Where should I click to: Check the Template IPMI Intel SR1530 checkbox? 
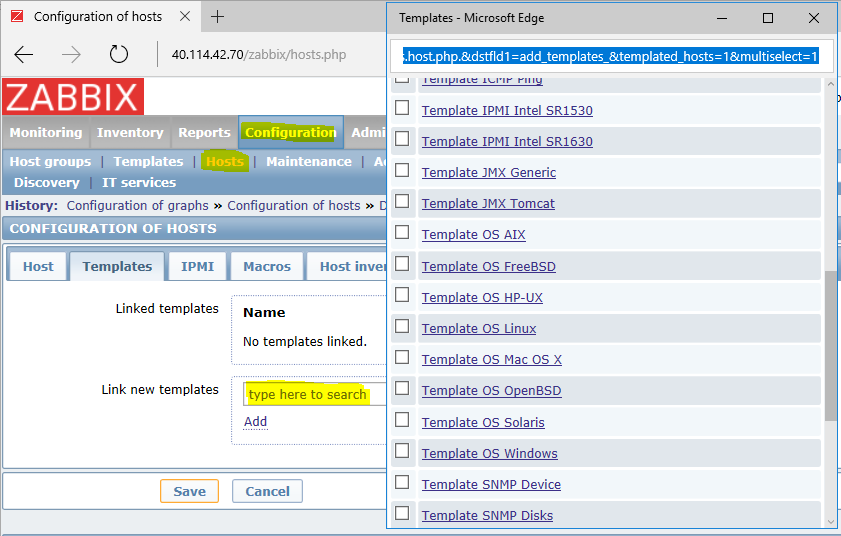click(x=402, y=108)
